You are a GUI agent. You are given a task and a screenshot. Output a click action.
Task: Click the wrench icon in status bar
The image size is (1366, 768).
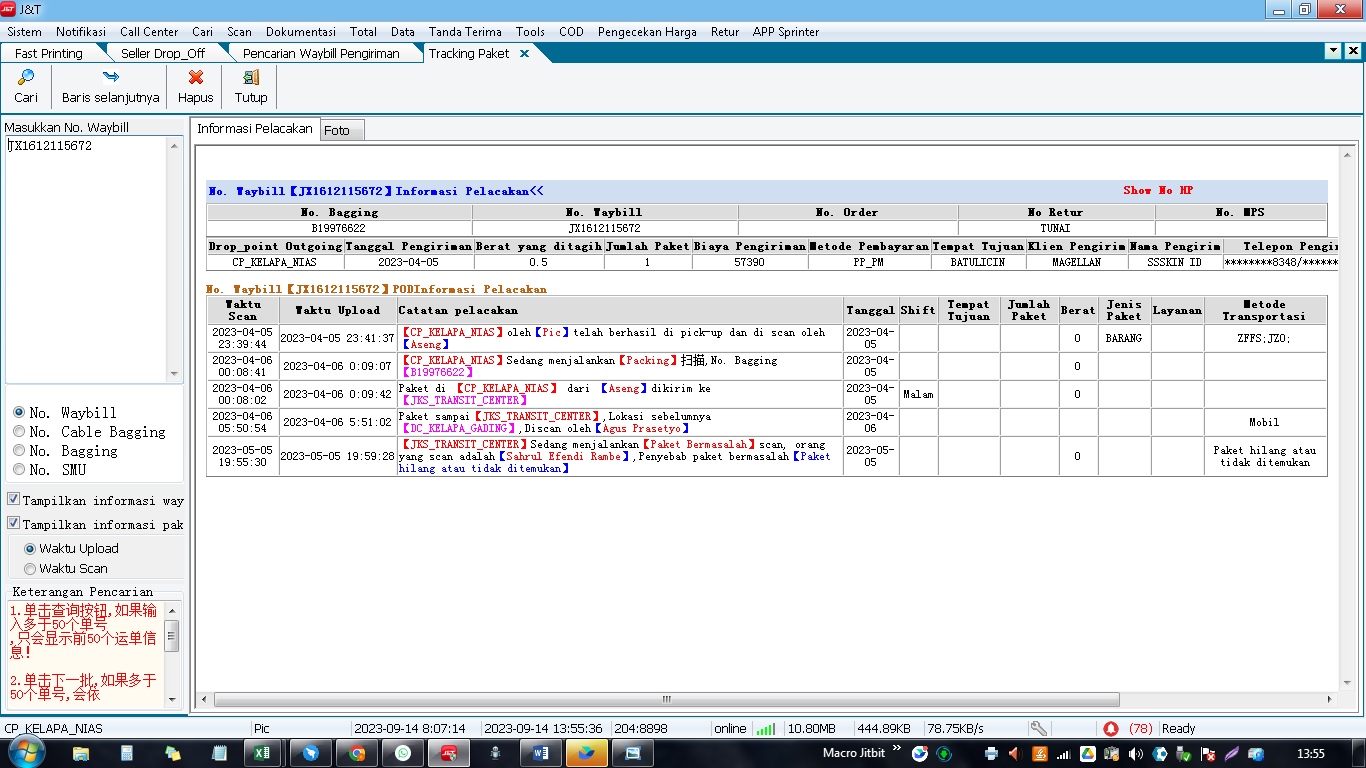coord(1039,728)
